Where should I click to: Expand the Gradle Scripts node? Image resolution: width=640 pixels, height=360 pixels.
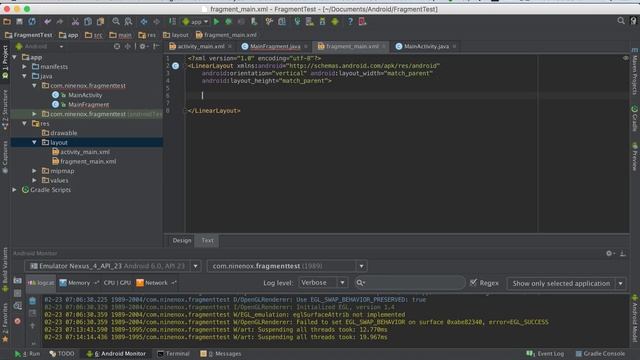[x=15, y=190]
